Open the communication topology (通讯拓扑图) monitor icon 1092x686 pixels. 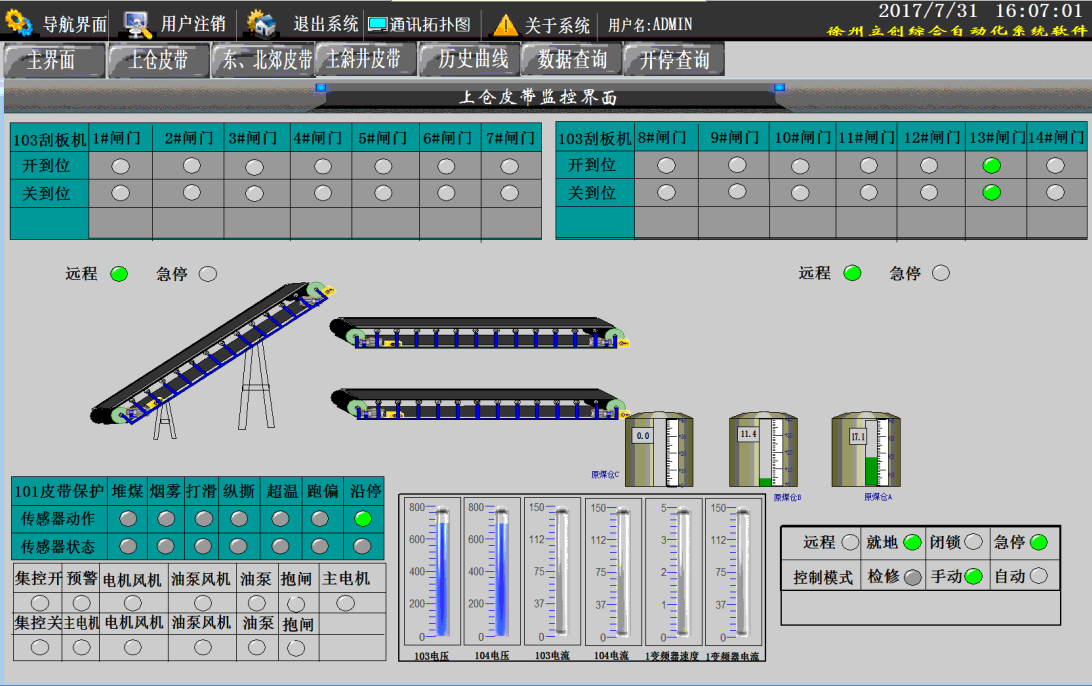377,24
